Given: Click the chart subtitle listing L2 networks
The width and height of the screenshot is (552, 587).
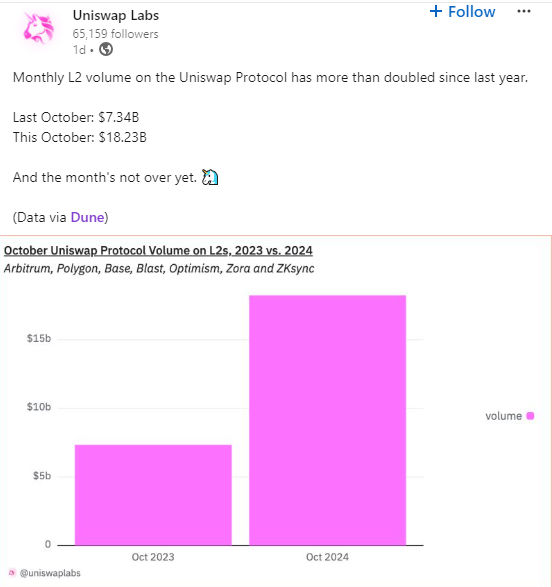Looking at the screenshot, I should click(x=159, y=268).
